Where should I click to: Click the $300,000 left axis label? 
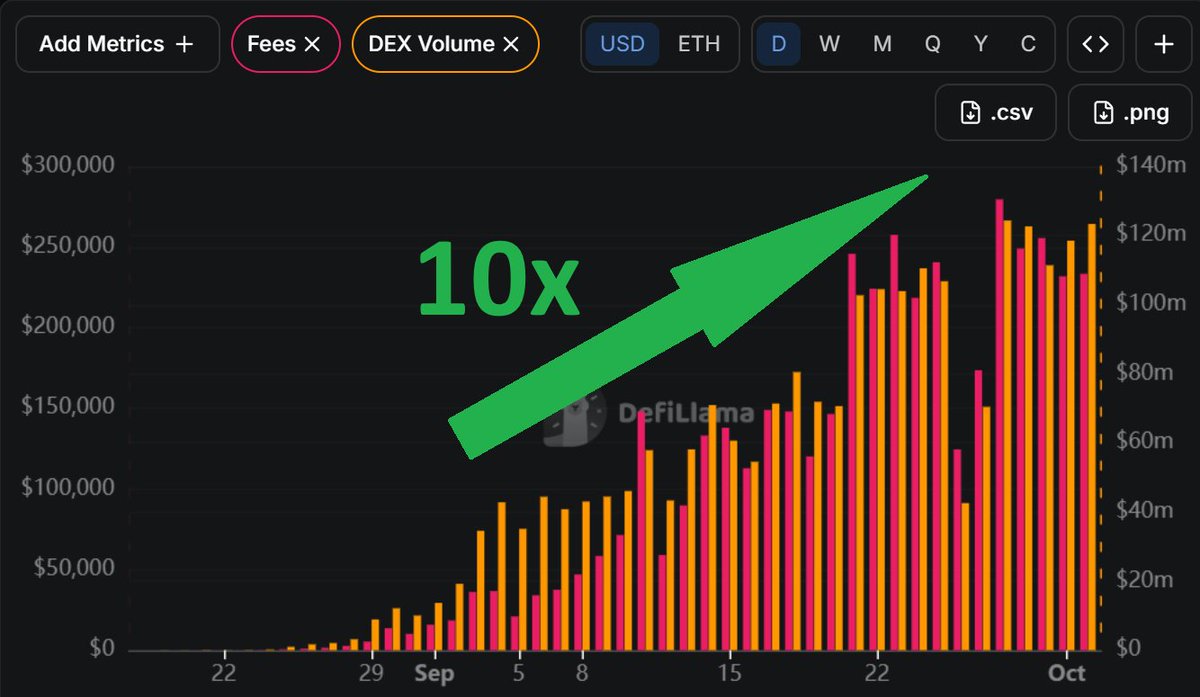(x=67, y=164)
